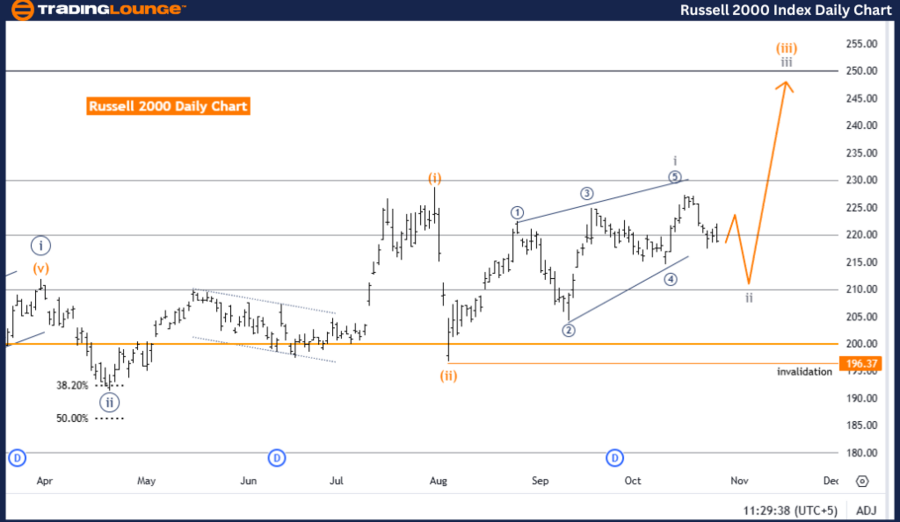Click the dividend marker D near April
Image resolution: width=900 pixels, height=522 pixels.
[x=17, y=458]
